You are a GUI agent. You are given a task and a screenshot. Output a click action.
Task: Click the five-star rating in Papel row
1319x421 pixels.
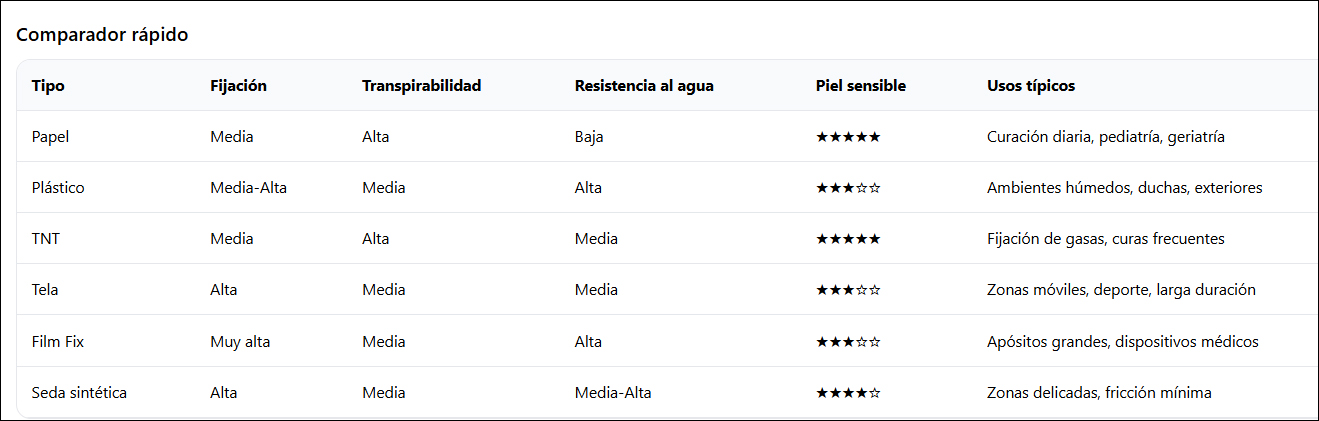848,137
